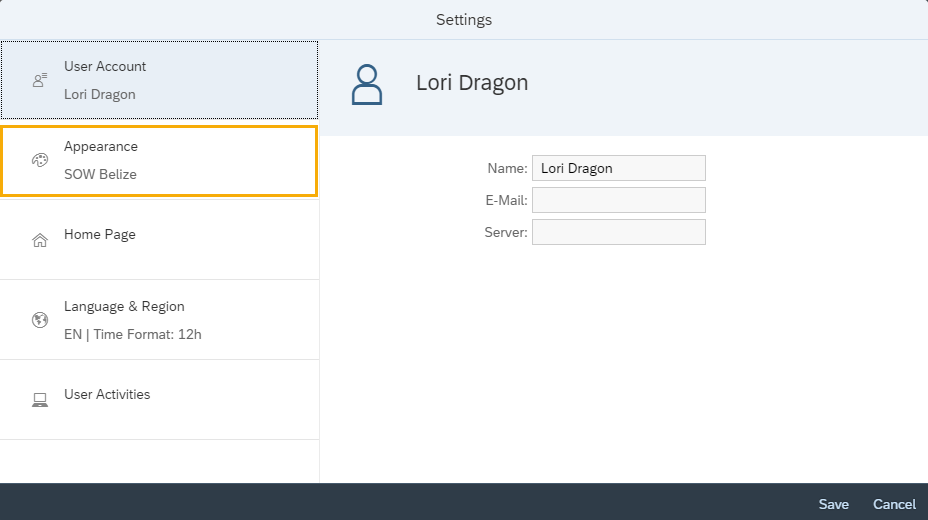Click the Home Page house icon

40,240
